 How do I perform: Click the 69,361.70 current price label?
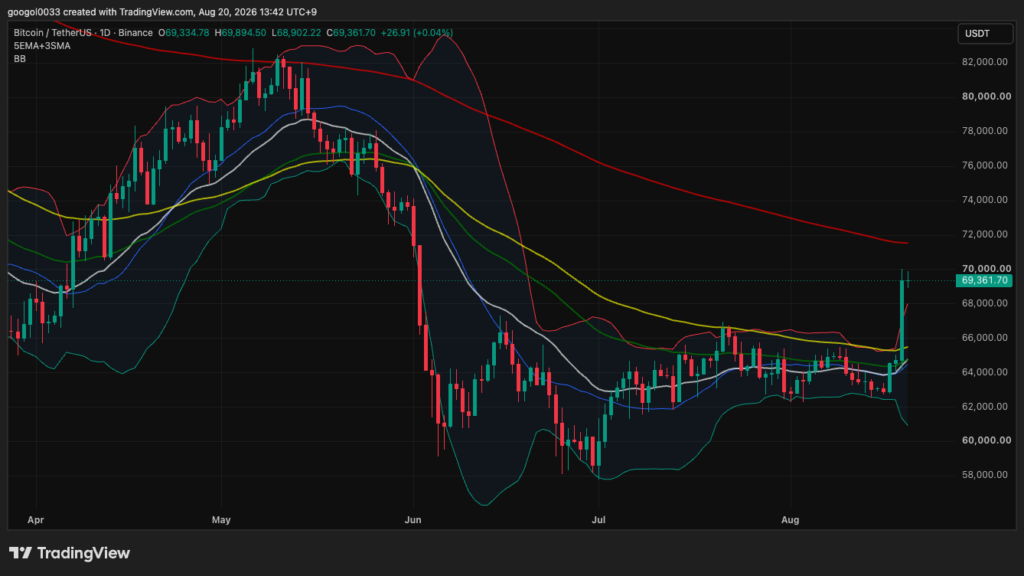point(984,280)
